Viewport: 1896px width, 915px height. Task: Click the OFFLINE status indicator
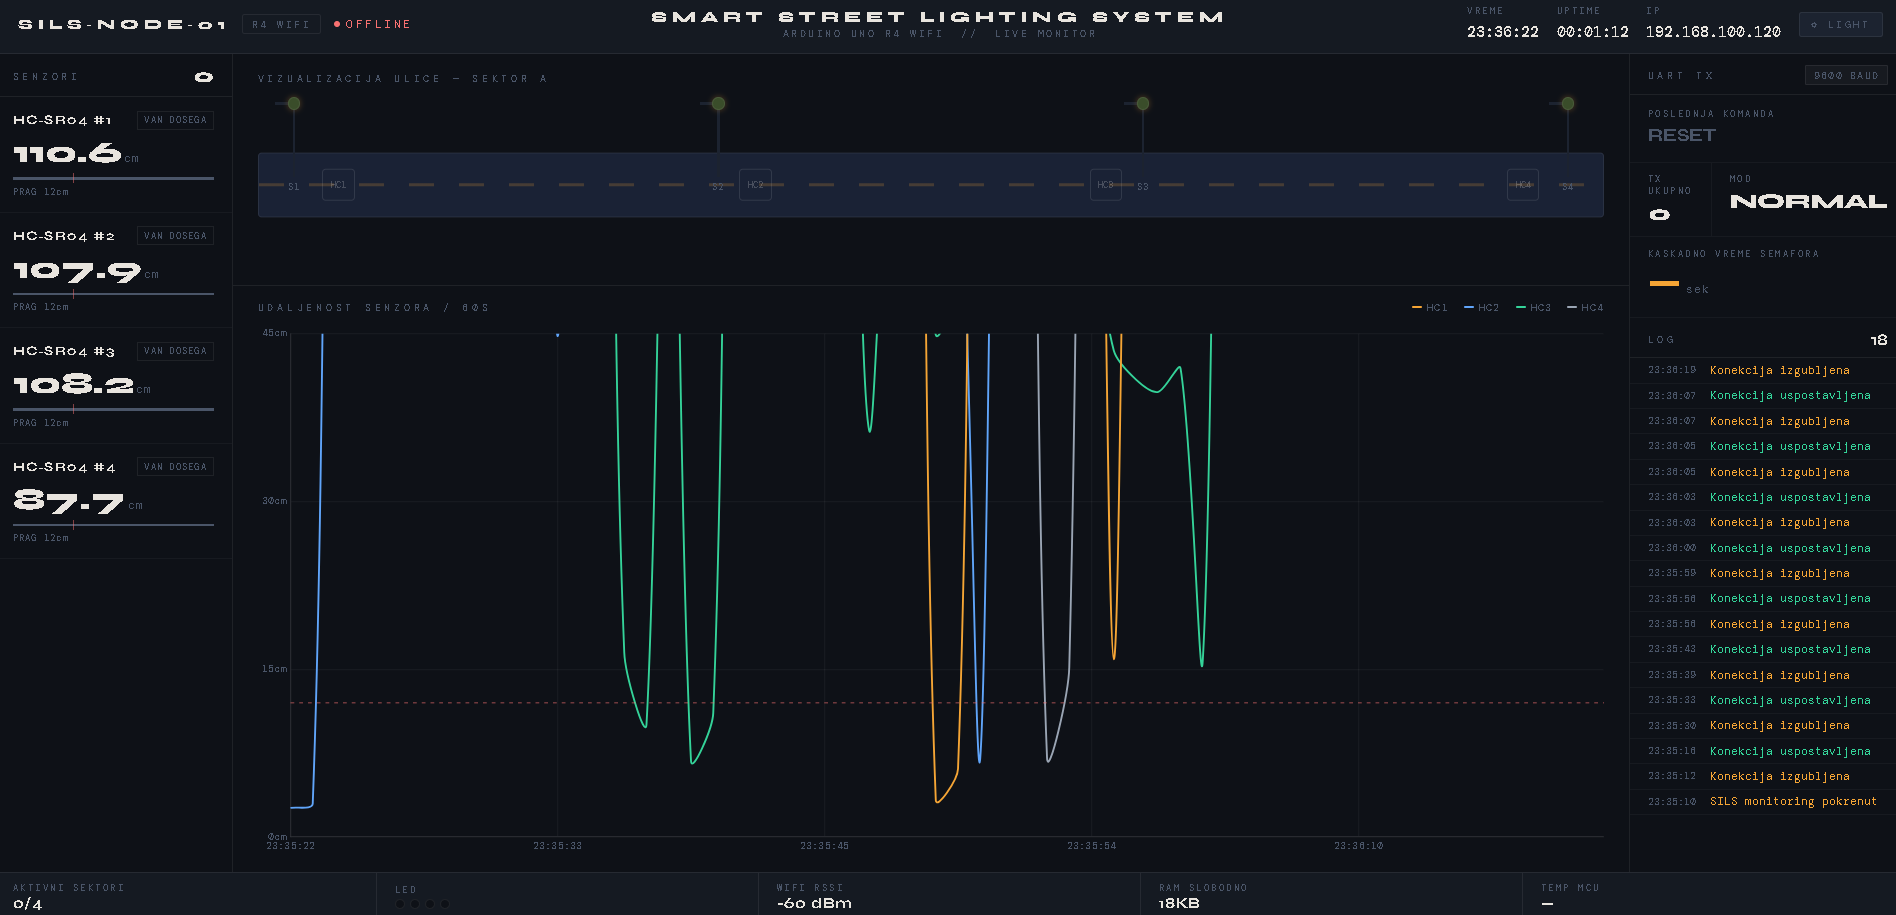click(372, 24)
